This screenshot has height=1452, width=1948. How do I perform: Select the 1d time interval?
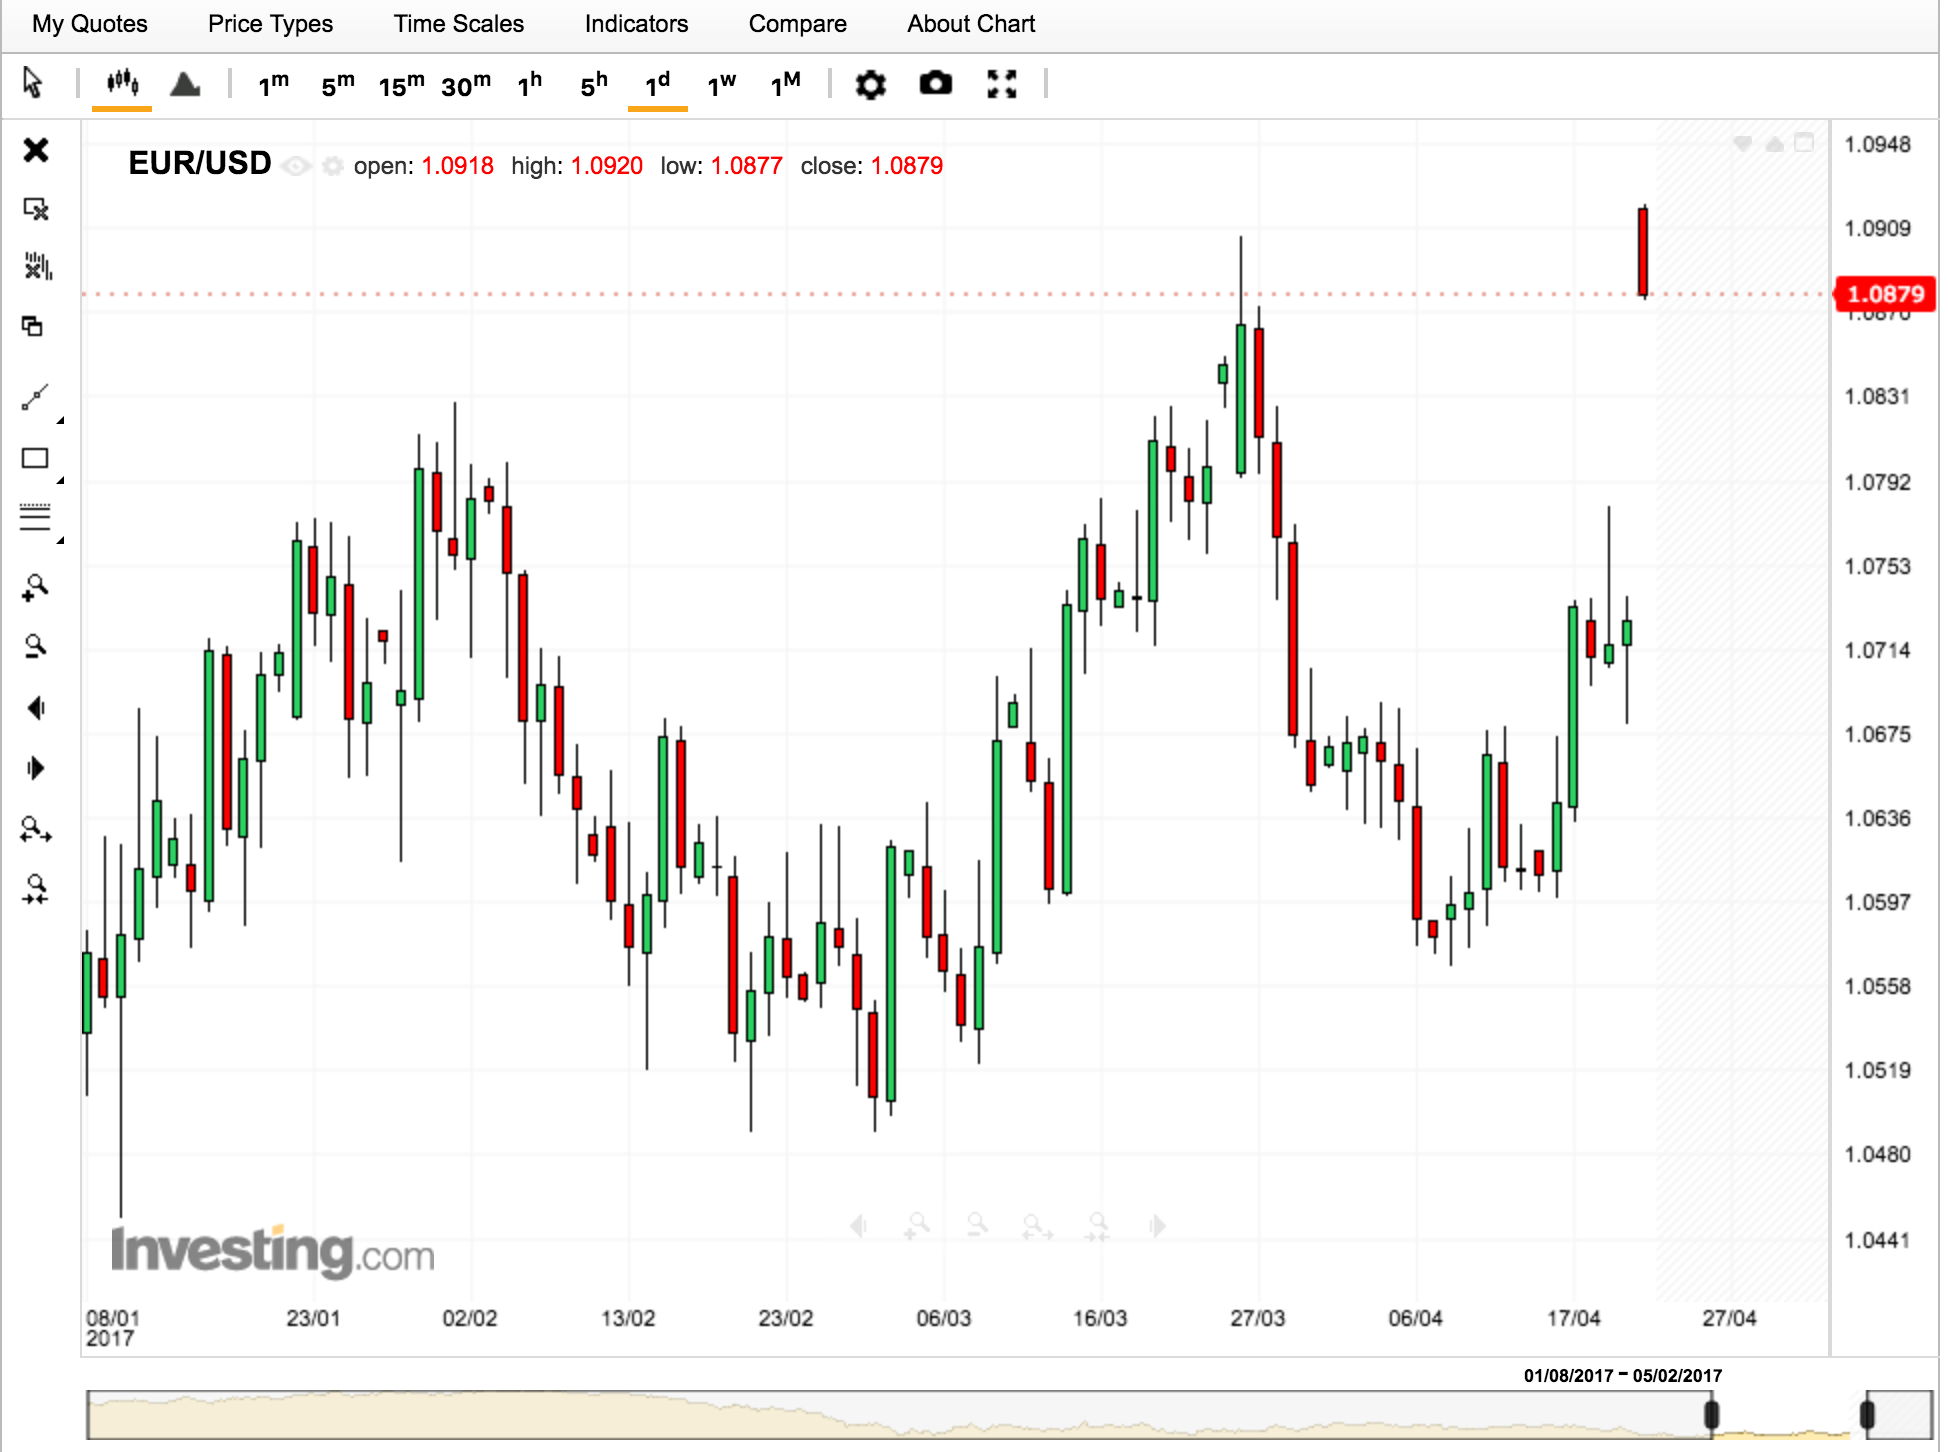[x=657, y=84]
